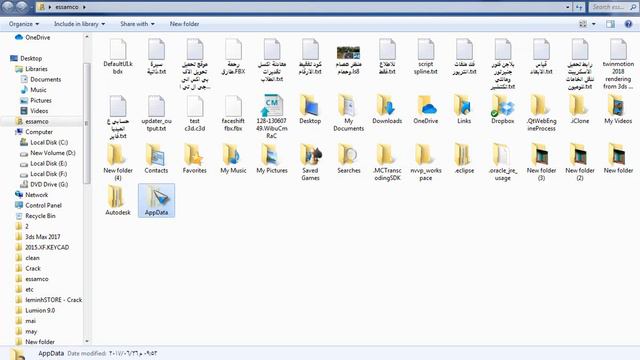Select the twinmotion 2018 rendering file

(618, 64)
